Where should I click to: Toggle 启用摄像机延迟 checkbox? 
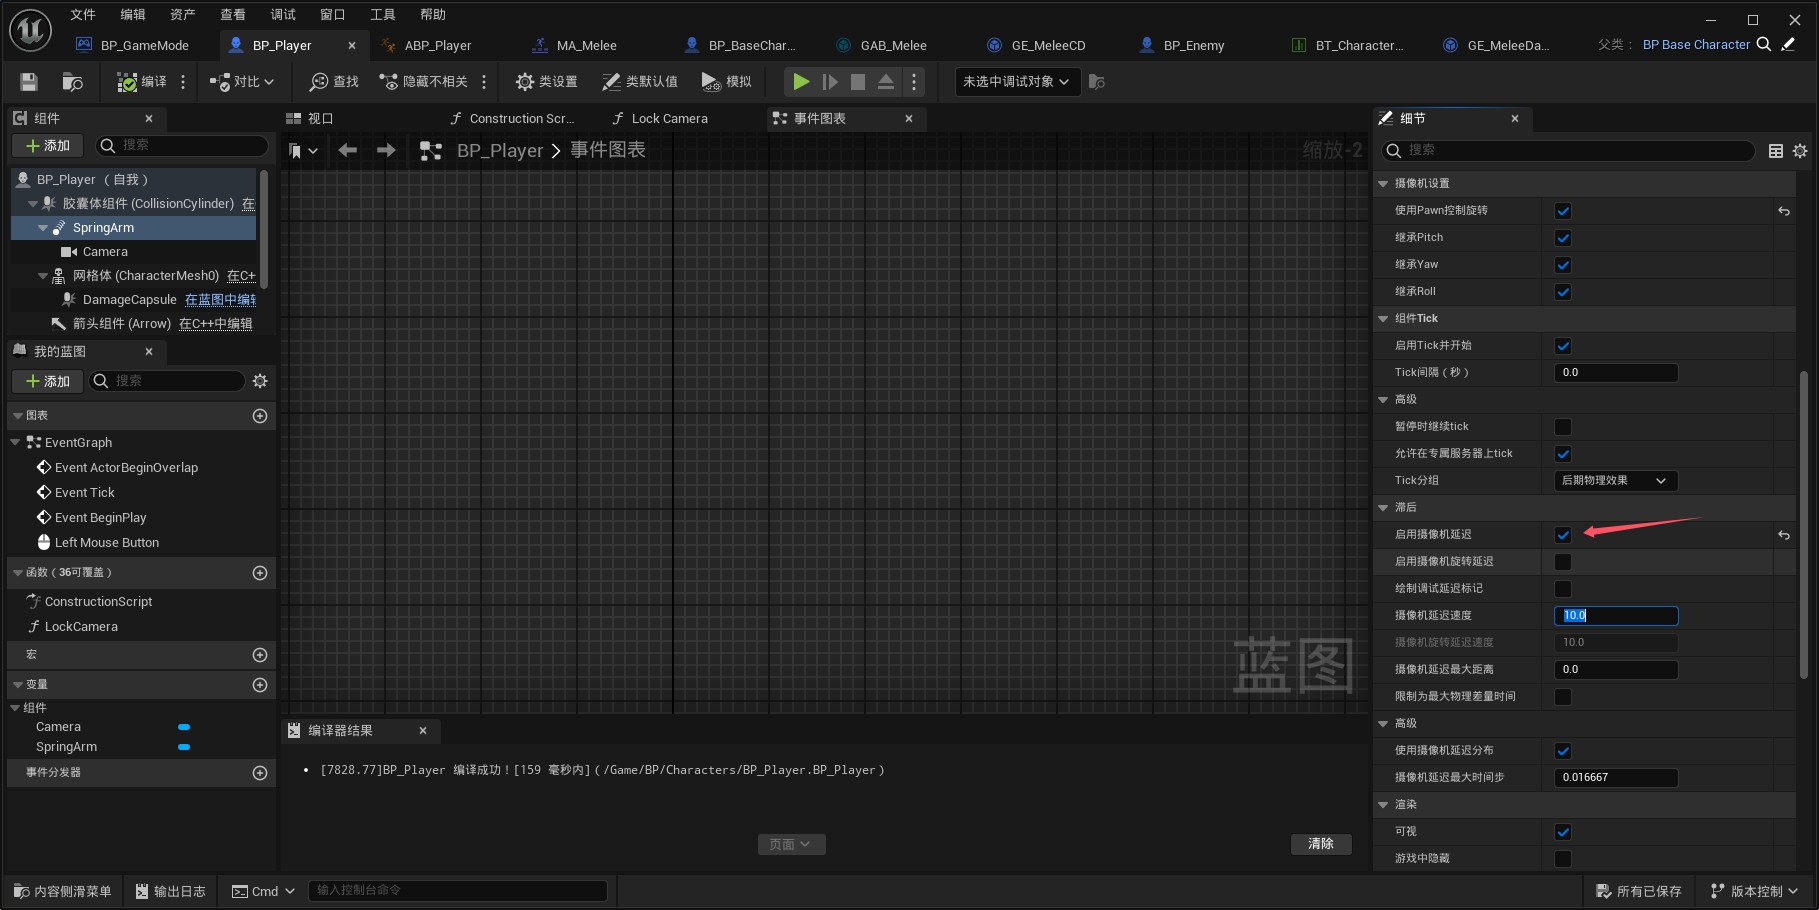tap(1563, 535)
